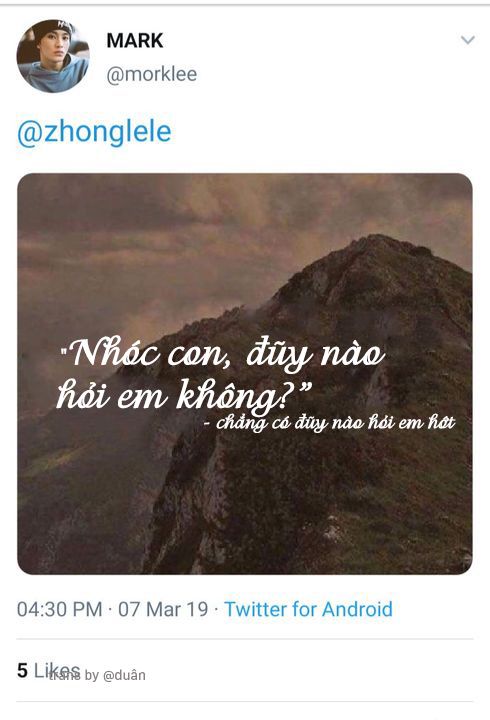Click the bold 5 like count
Image resolution: width=490 pixels, height=720 pixels.
coord(23,671)
